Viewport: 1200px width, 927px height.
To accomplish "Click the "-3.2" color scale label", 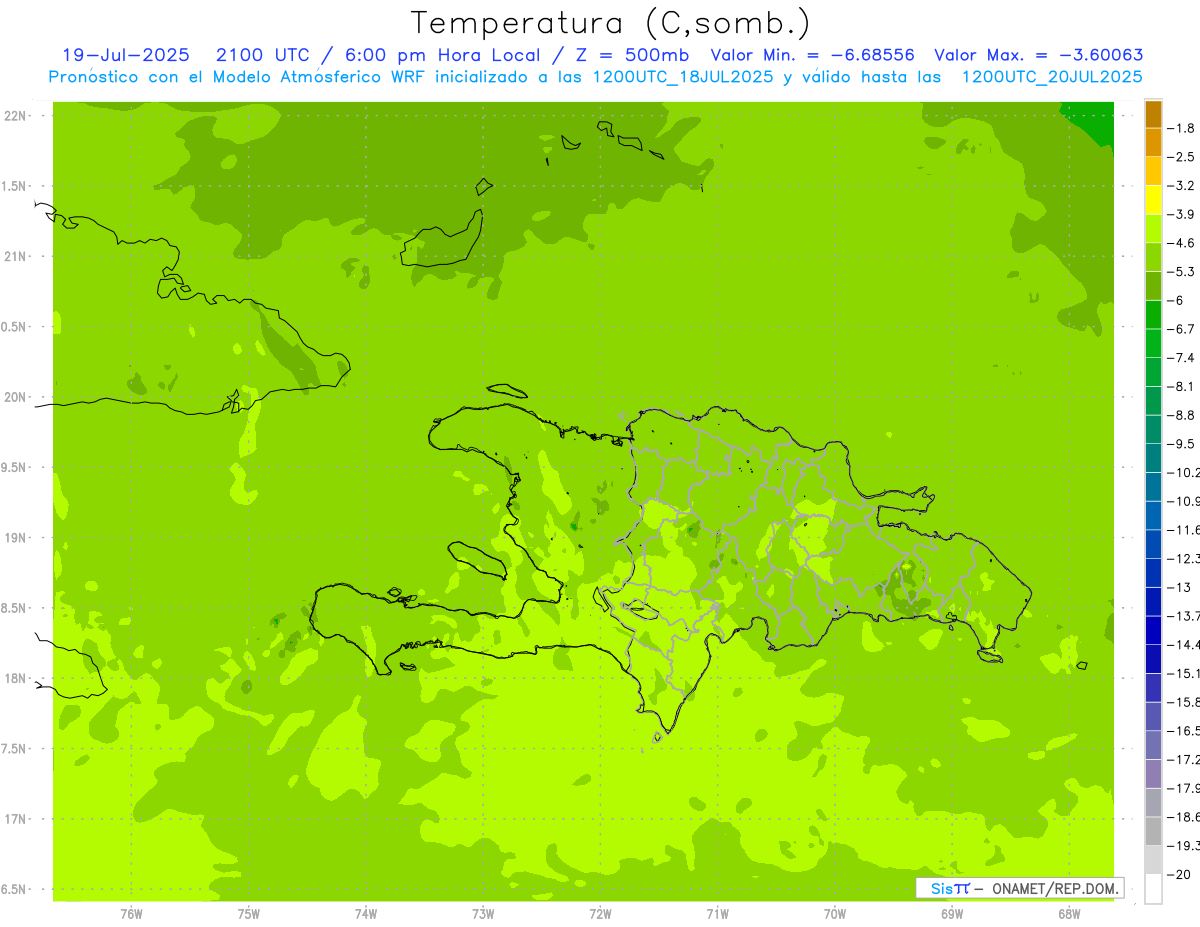I will pos(1181,186).
